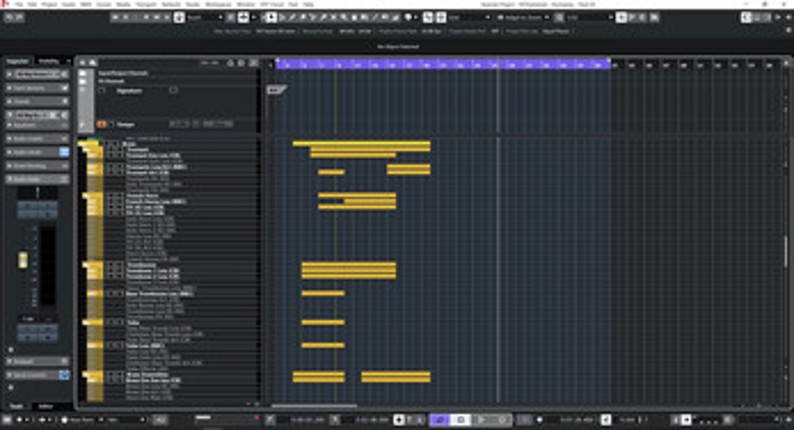Click the toolbar Stop button
This screenshot has height=430, width=794.
[146, 17]
